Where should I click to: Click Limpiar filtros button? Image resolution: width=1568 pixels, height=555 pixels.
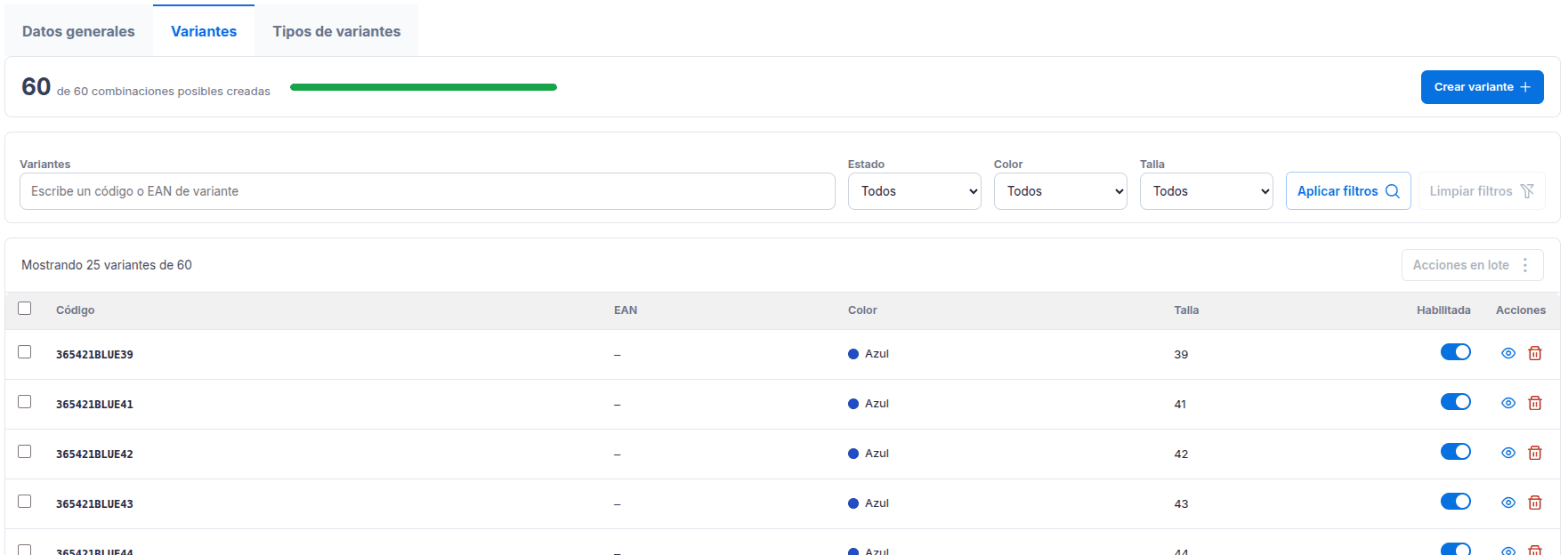[x=1482, y=191]
